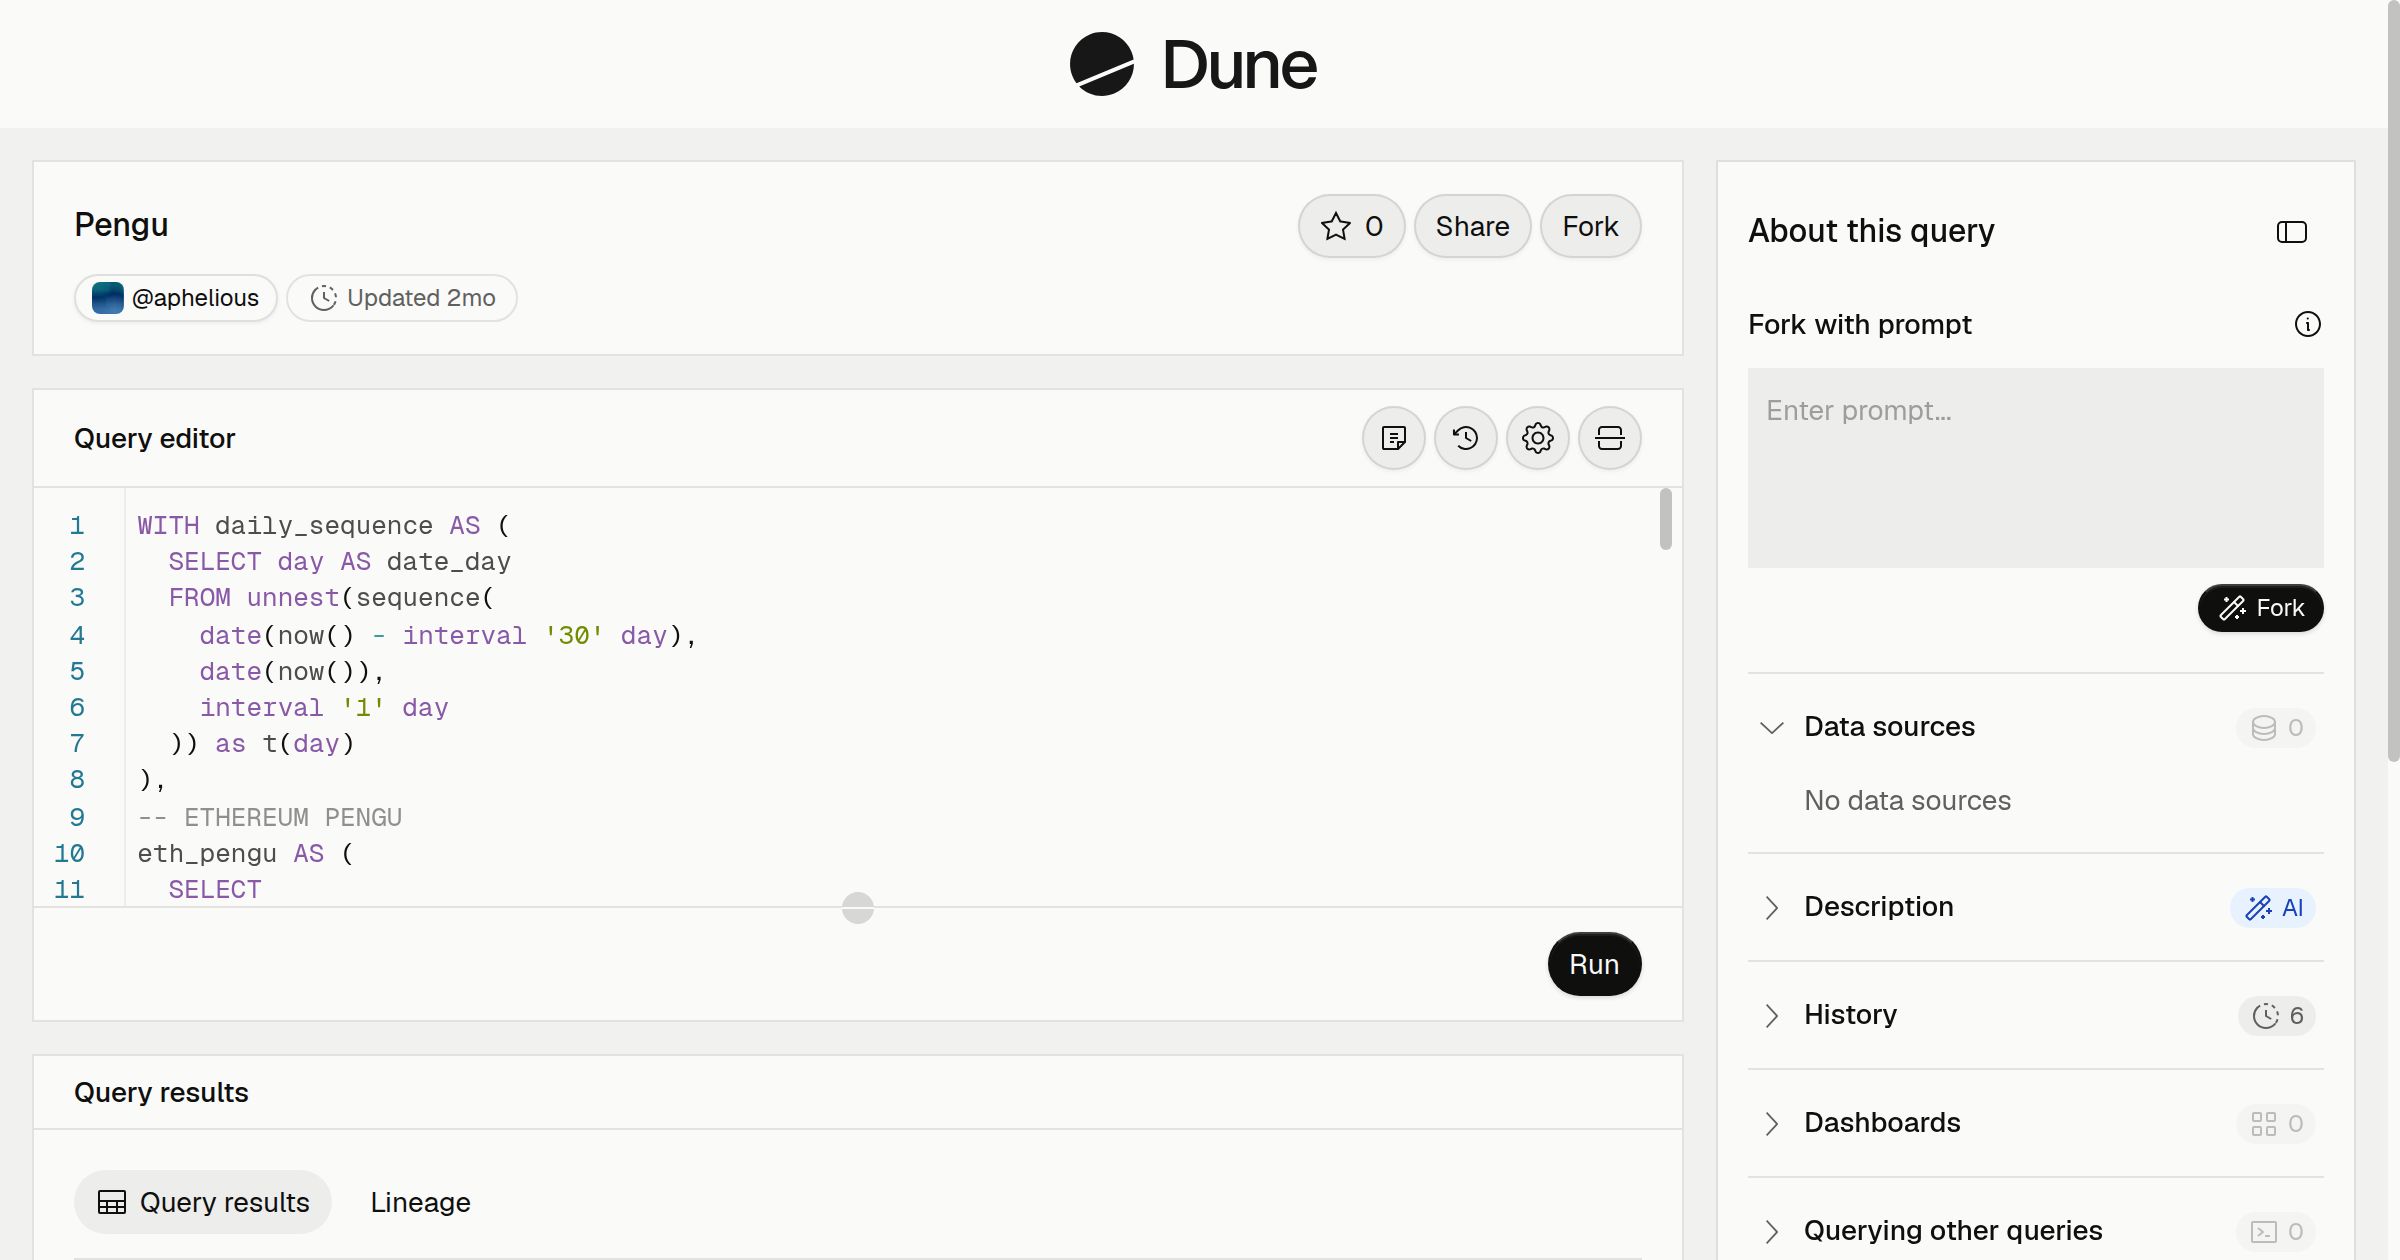Screen dimensions: 2400x1260
Task: Open query settings gear icon
Action: (x=1538, y=438)
